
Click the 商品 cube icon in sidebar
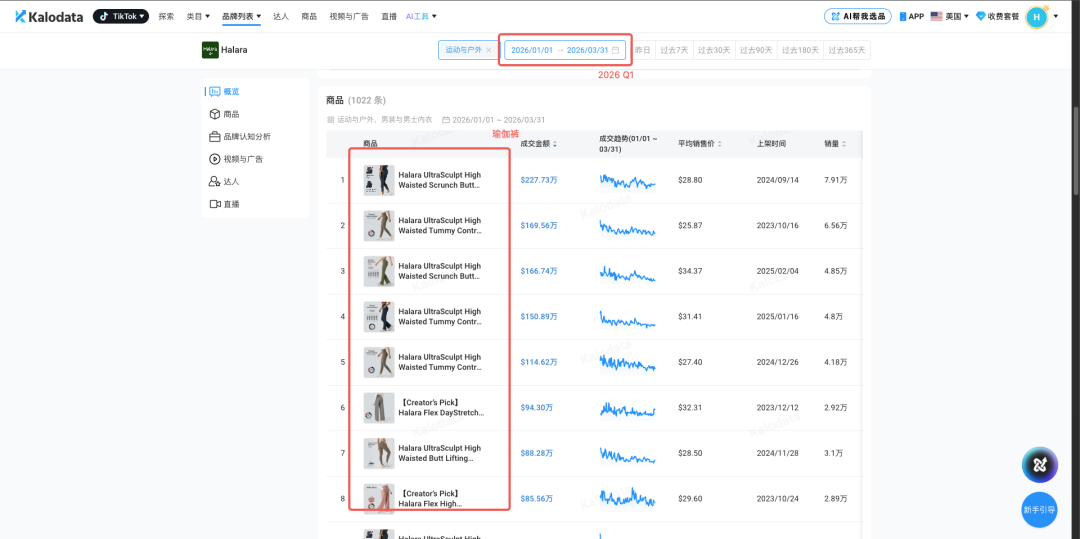tap(214, 114)
